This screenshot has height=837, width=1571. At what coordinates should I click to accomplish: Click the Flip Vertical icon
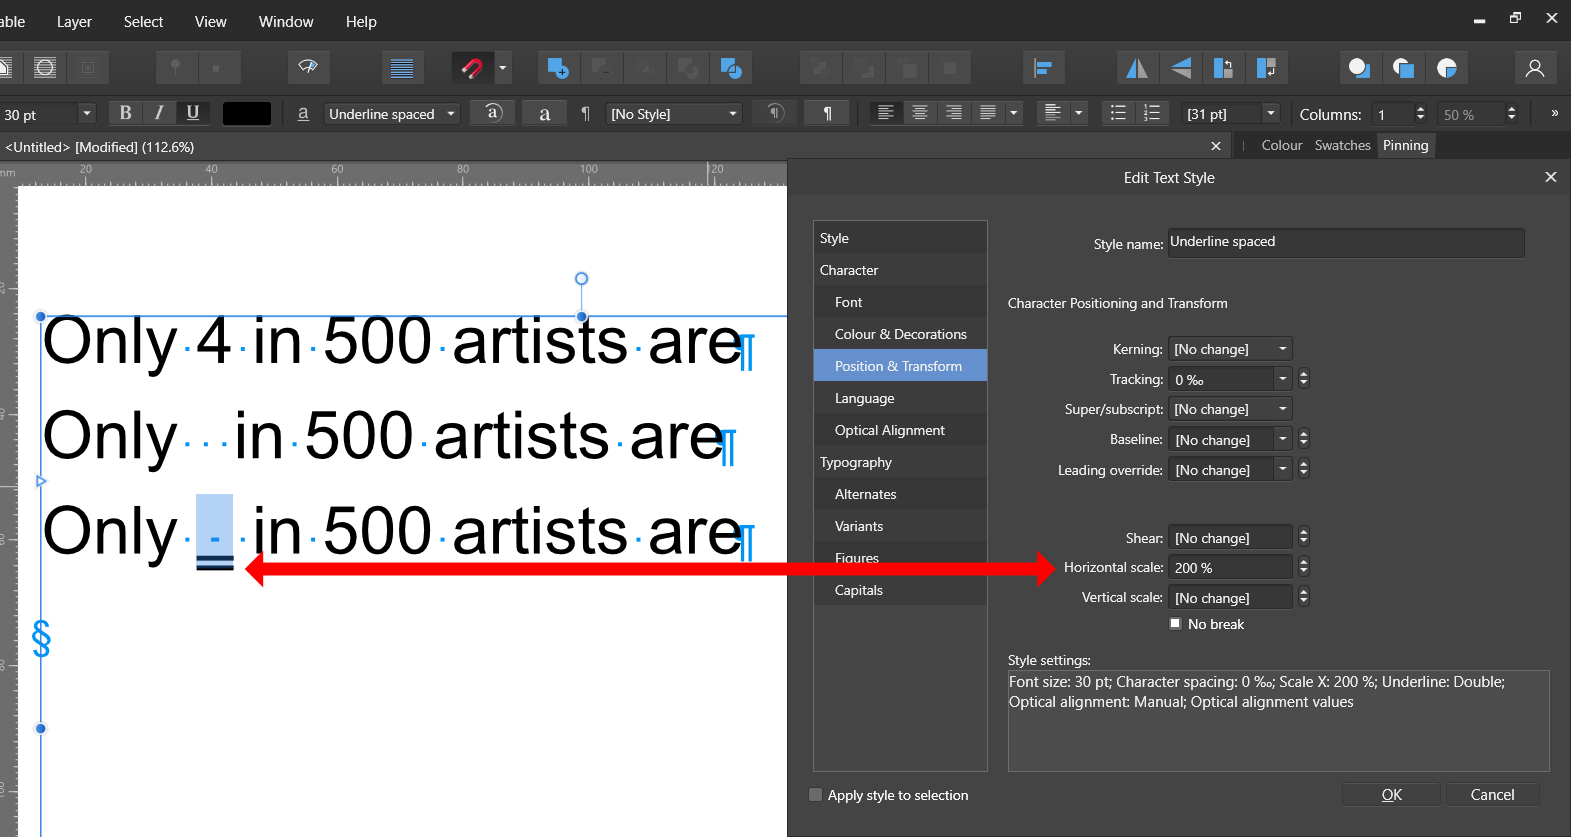pyautogui.click(x=1181, y=68)
